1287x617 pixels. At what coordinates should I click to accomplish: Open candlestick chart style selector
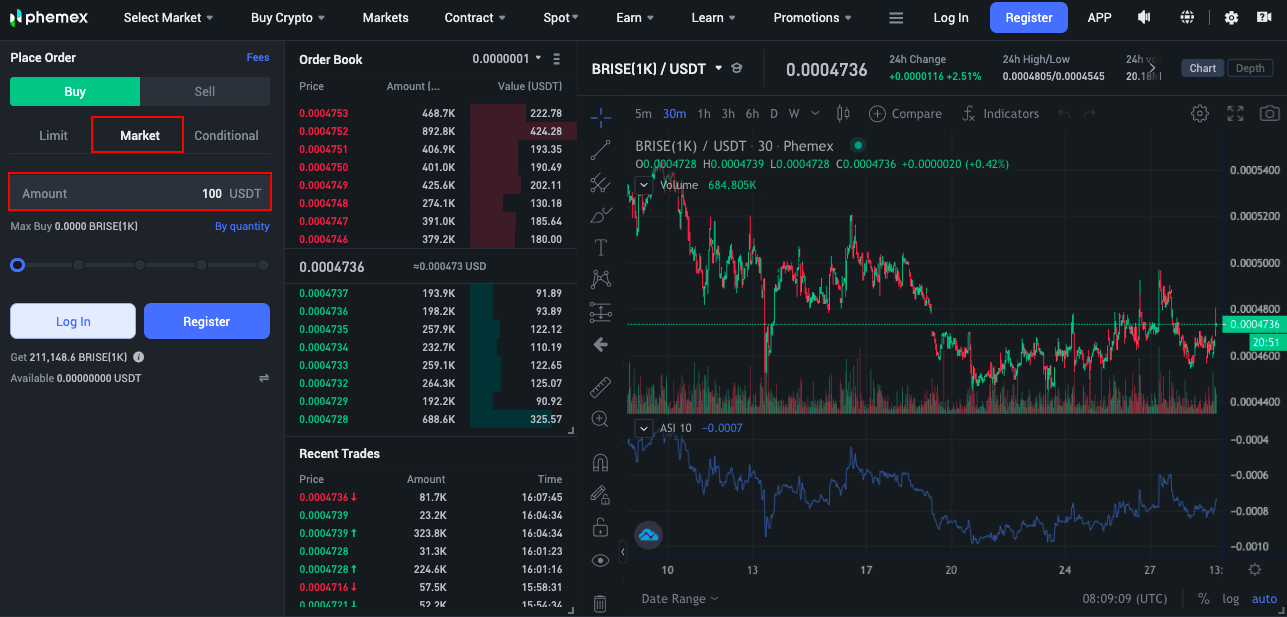point(843,114)
